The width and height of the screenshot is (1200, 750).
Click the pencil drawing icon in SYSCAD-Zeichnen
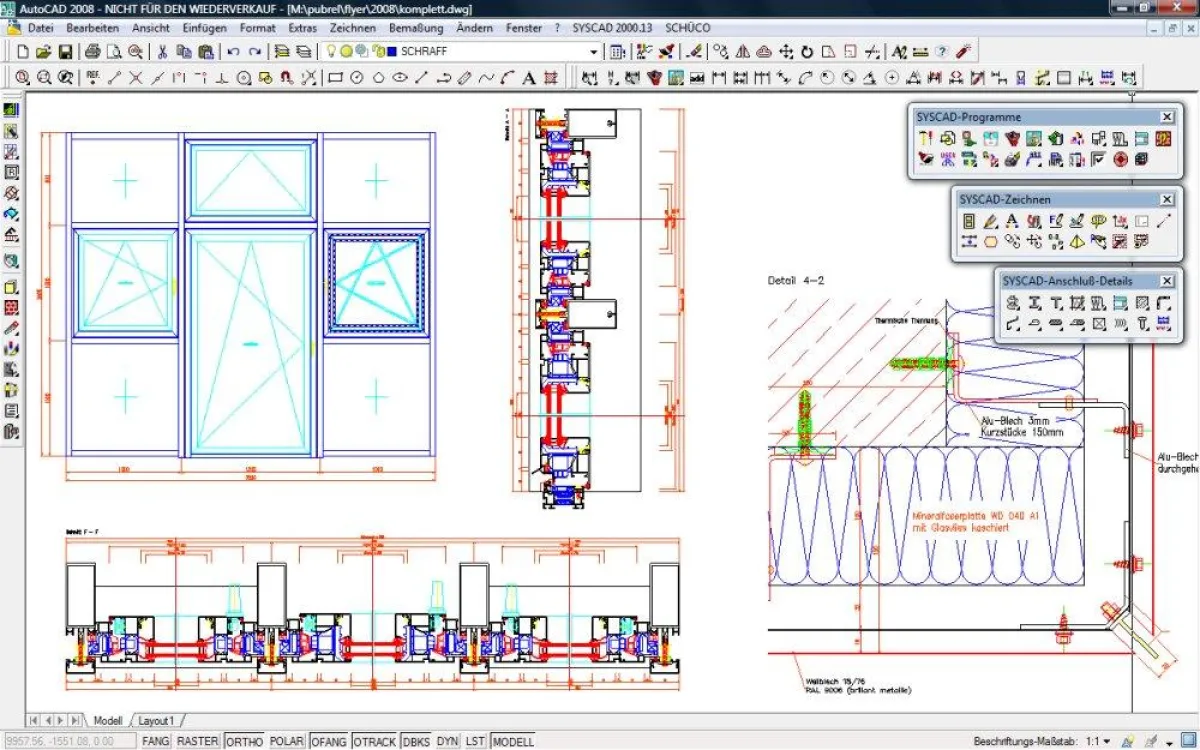pos(991,221)
